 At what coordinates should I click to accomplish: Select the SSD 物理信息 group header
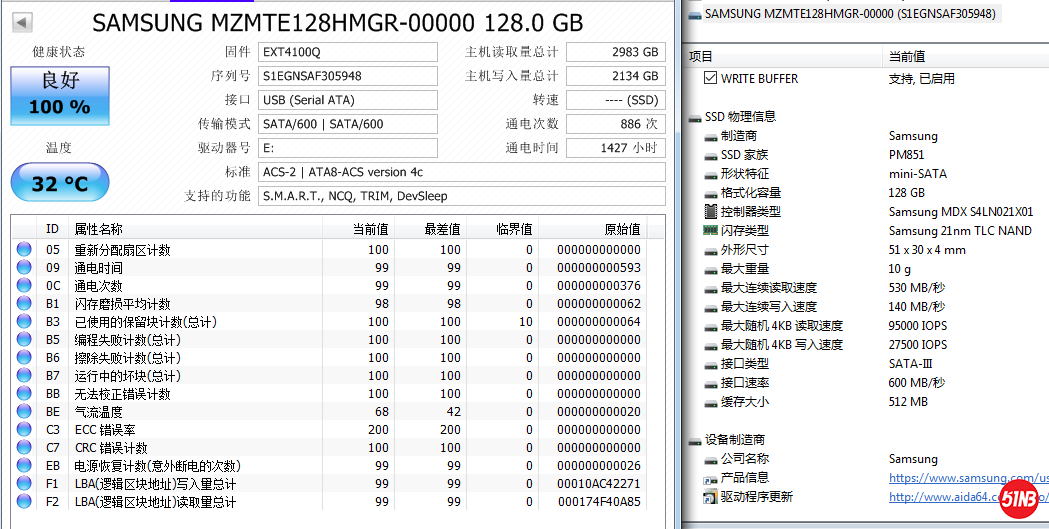click(x=739, y=116)
